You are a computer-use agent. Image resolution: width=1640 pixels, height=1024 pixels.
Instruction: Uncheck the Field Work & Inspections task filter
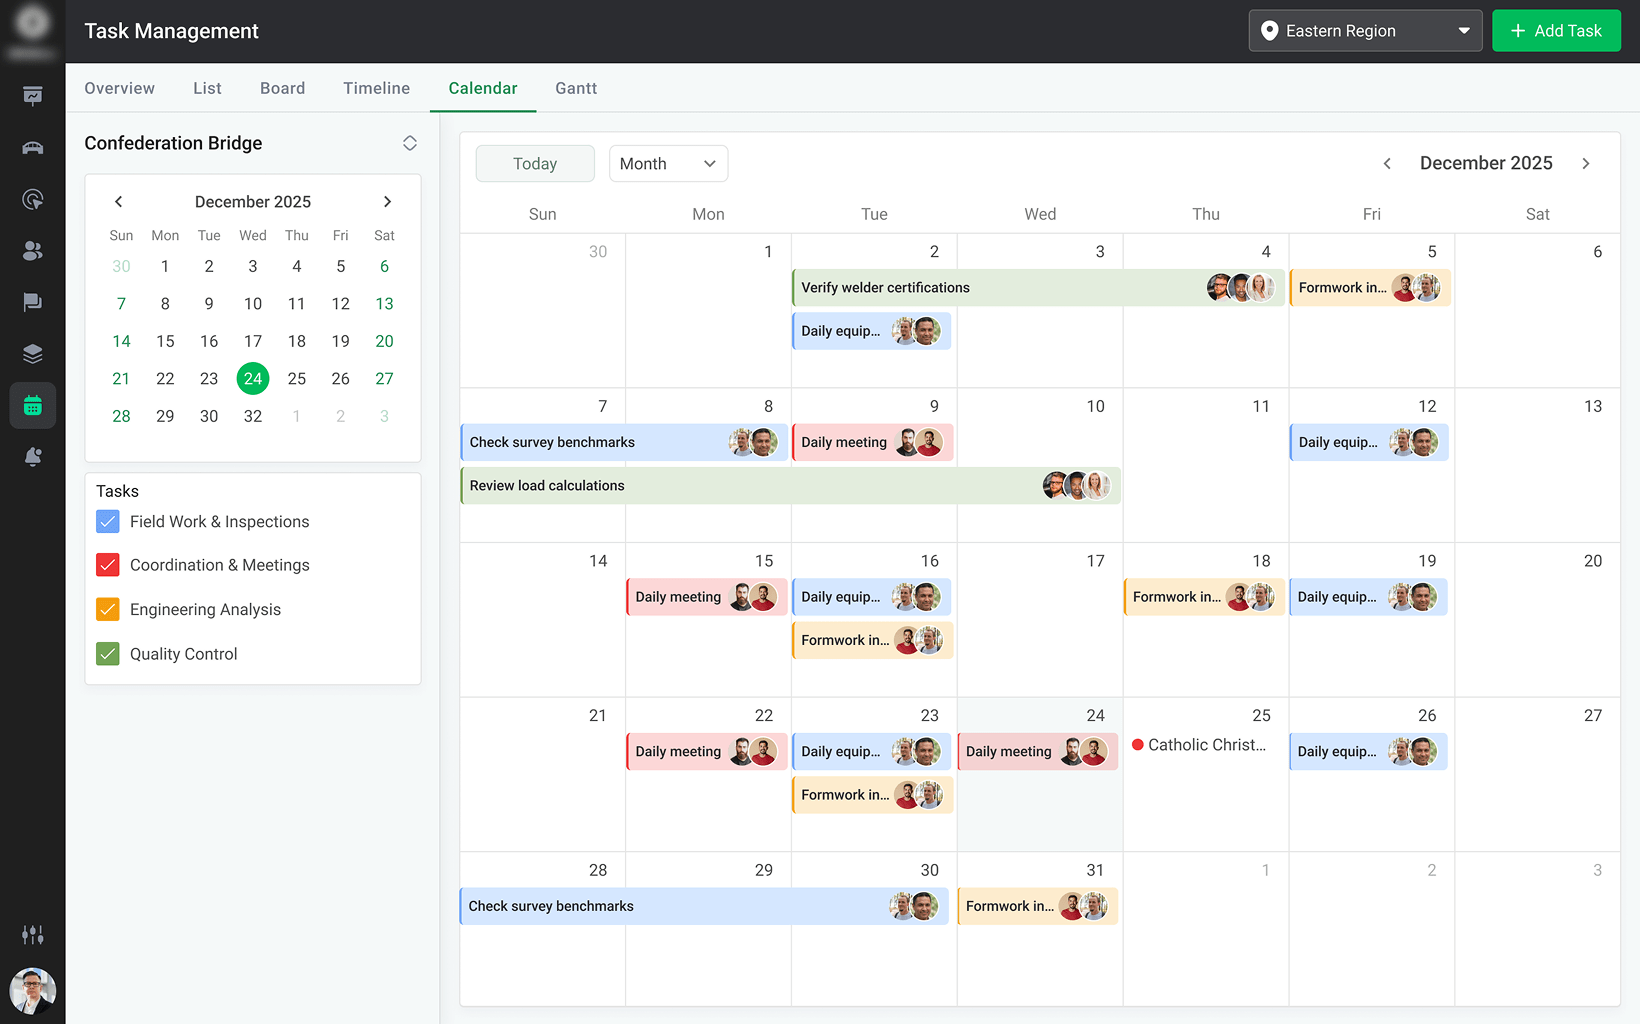pyautogui.click(x=107, y=521)
